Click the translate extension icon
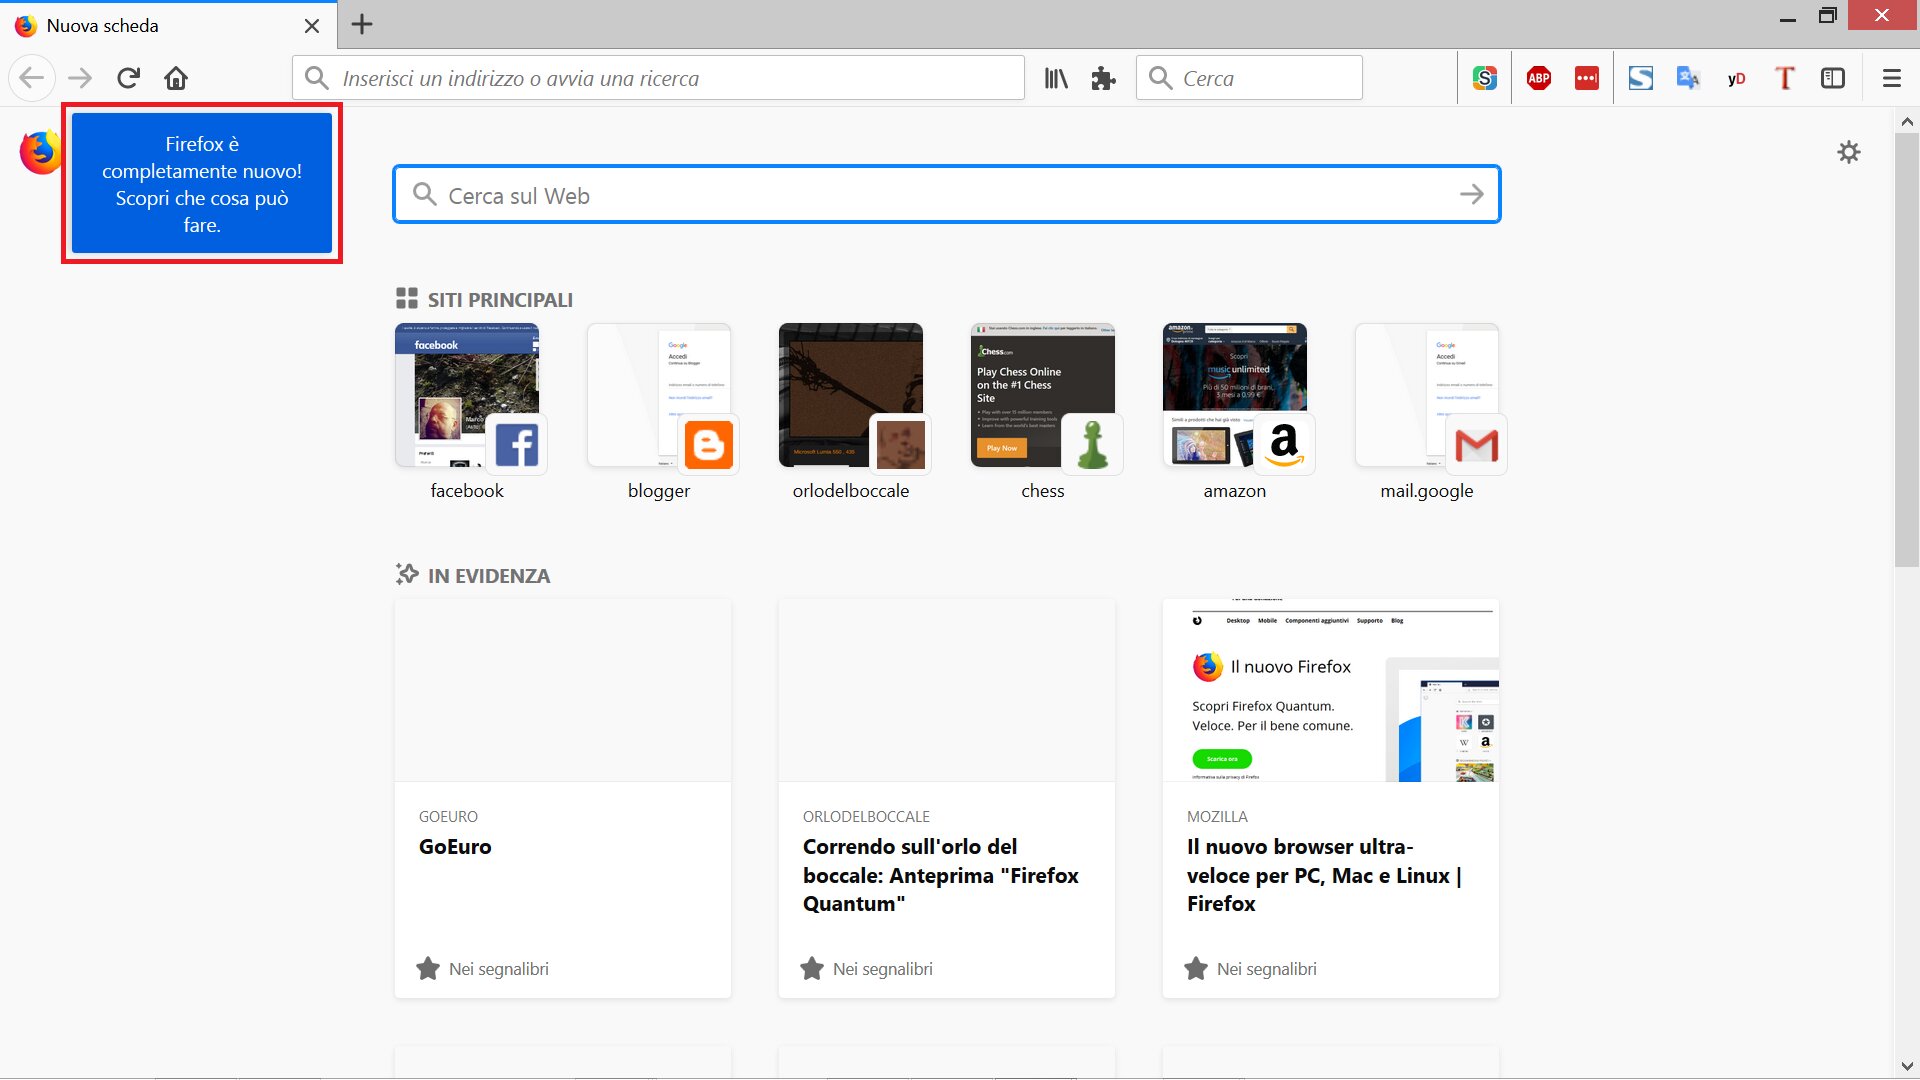The height and width of the screenshot is (1080, 1920). (x=1688, y=78)
